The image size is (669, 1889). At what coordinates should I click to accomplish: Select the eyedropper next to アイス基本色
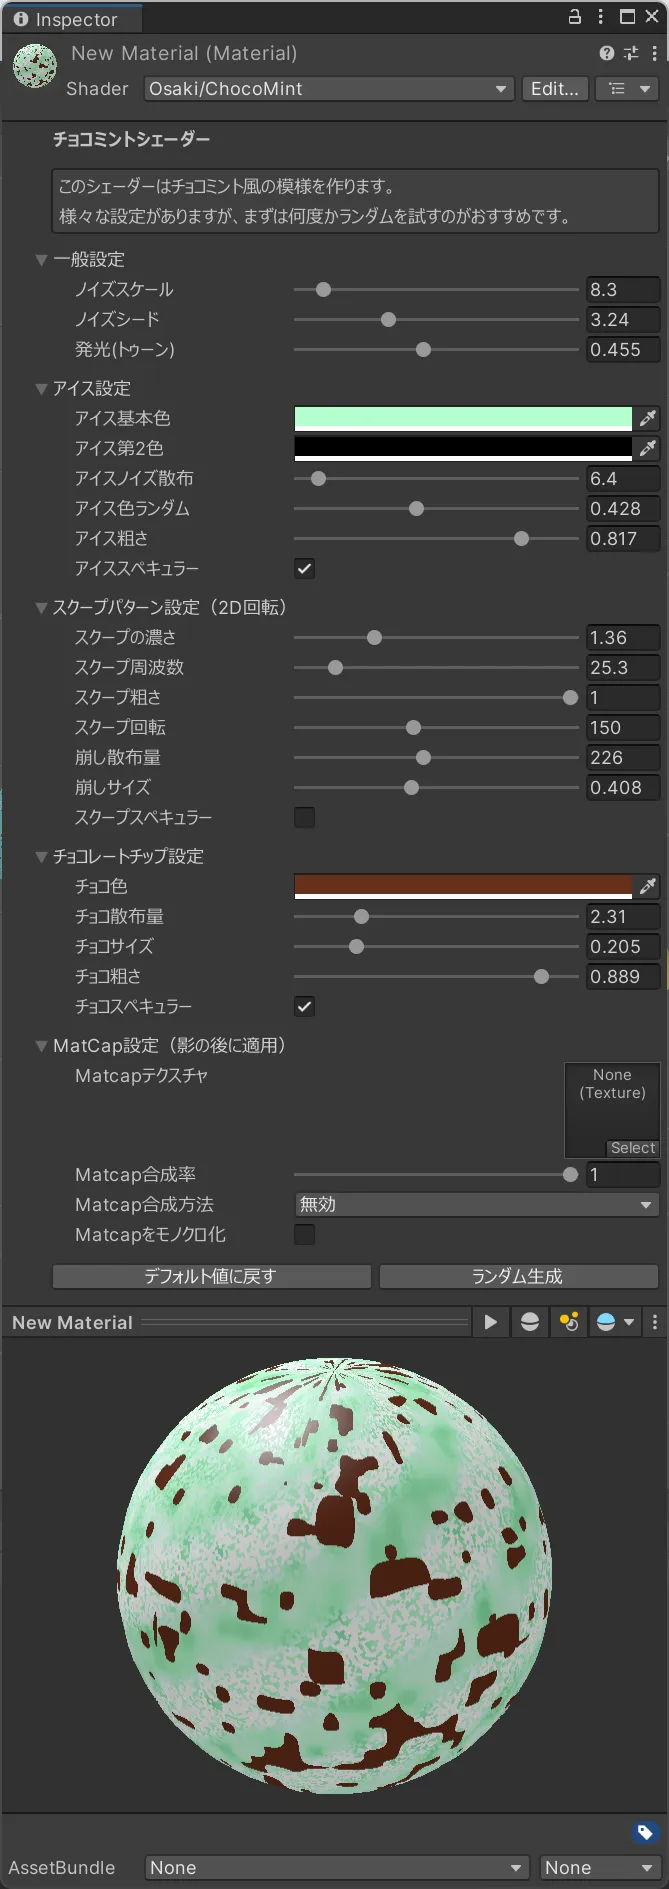pos(648,418)
